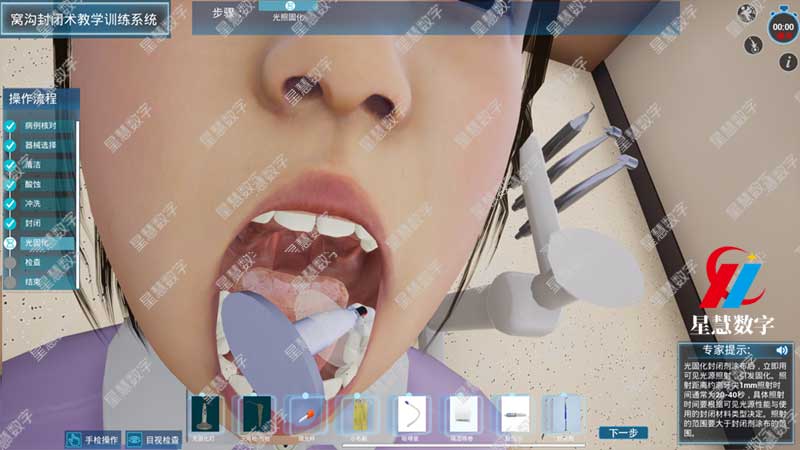Screen dimensions: 800x450
Task: Pick the orange-tipped applicator tool in tray
Action: (307, 414)
